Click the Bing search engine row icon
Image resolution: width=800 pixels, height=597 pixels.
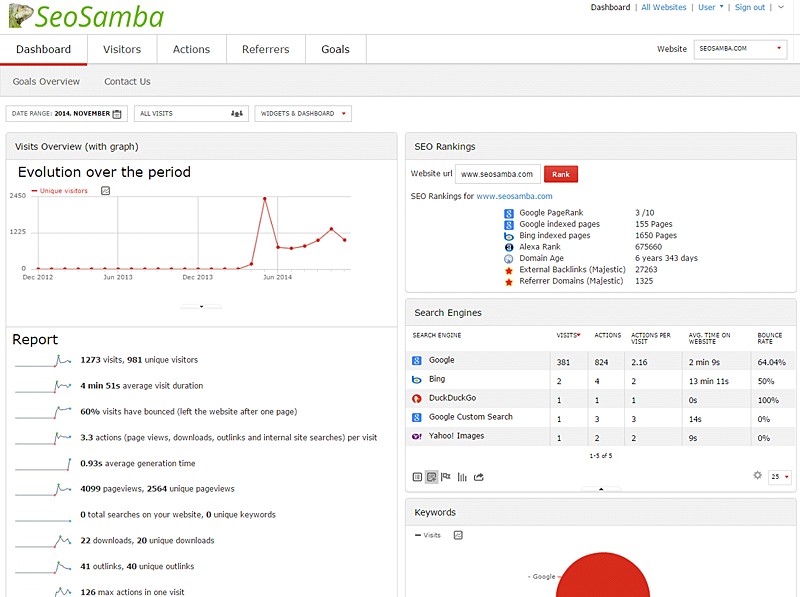pyautogui.click(x=416, y=380)
